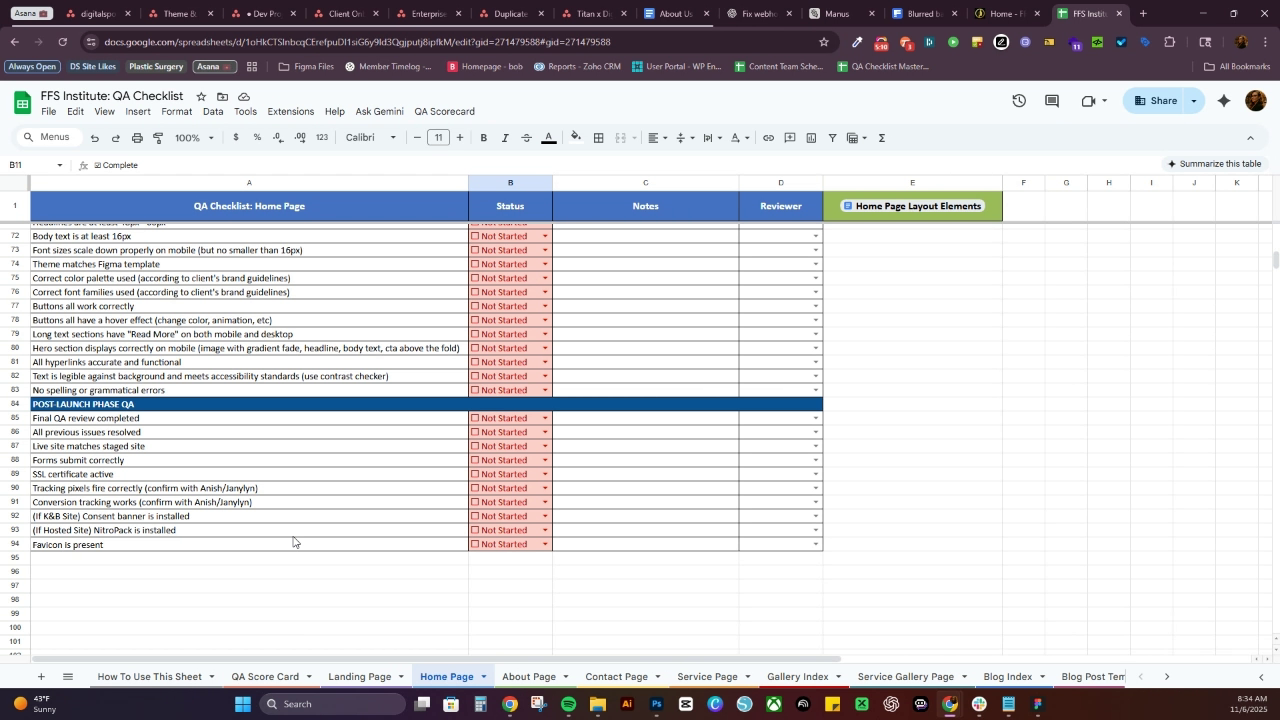Toggle status for Conversion tracking works
1280x720 pixels.
click(x=476, y=503)
